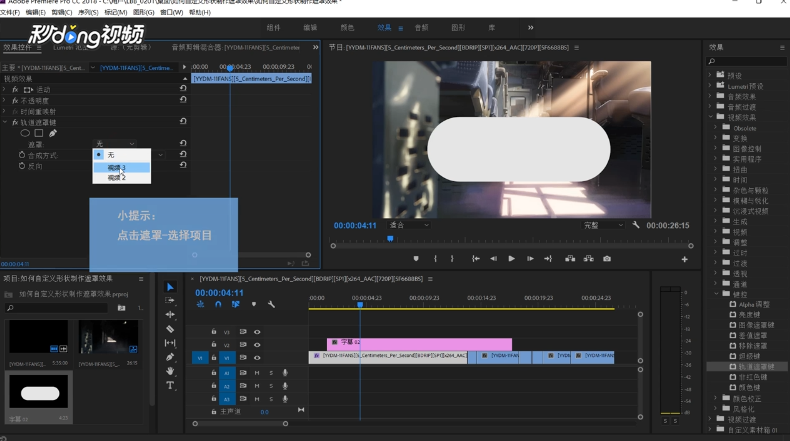Open program monitor zoom level dropdown

click(409, 225)
